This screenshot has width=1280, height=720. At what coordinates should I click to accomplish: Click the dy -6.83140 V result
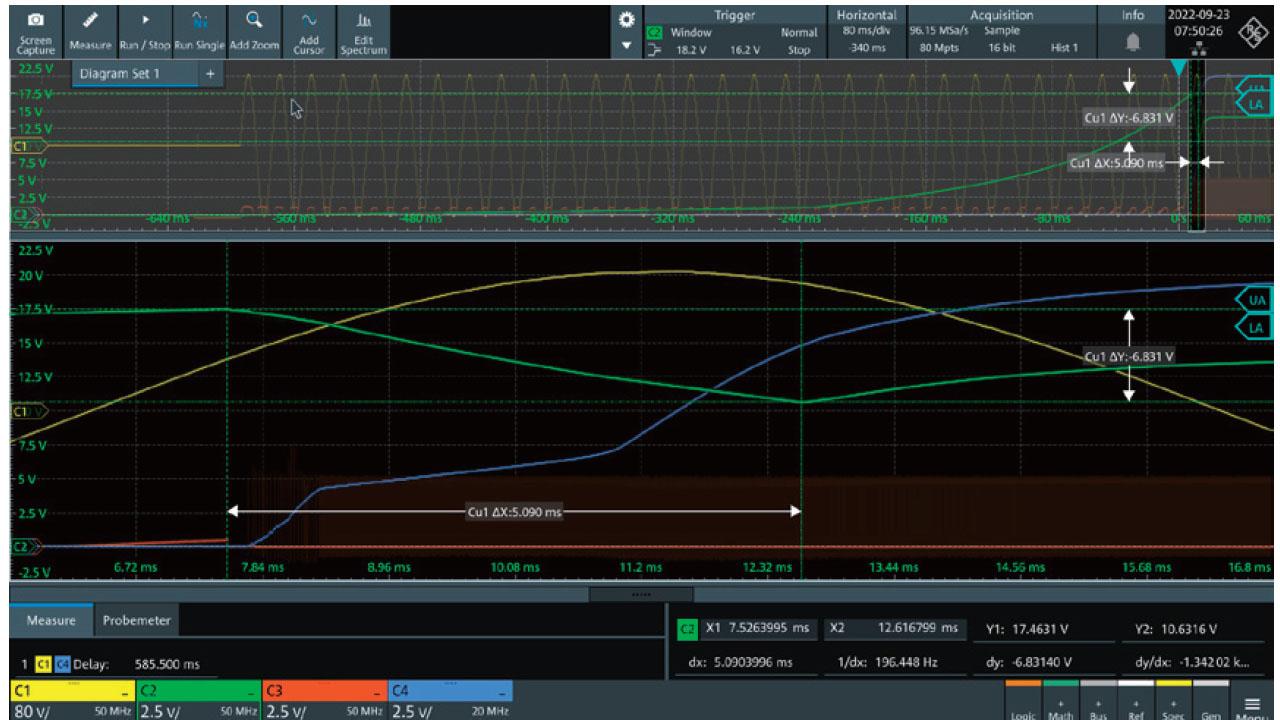[1043, 661]
